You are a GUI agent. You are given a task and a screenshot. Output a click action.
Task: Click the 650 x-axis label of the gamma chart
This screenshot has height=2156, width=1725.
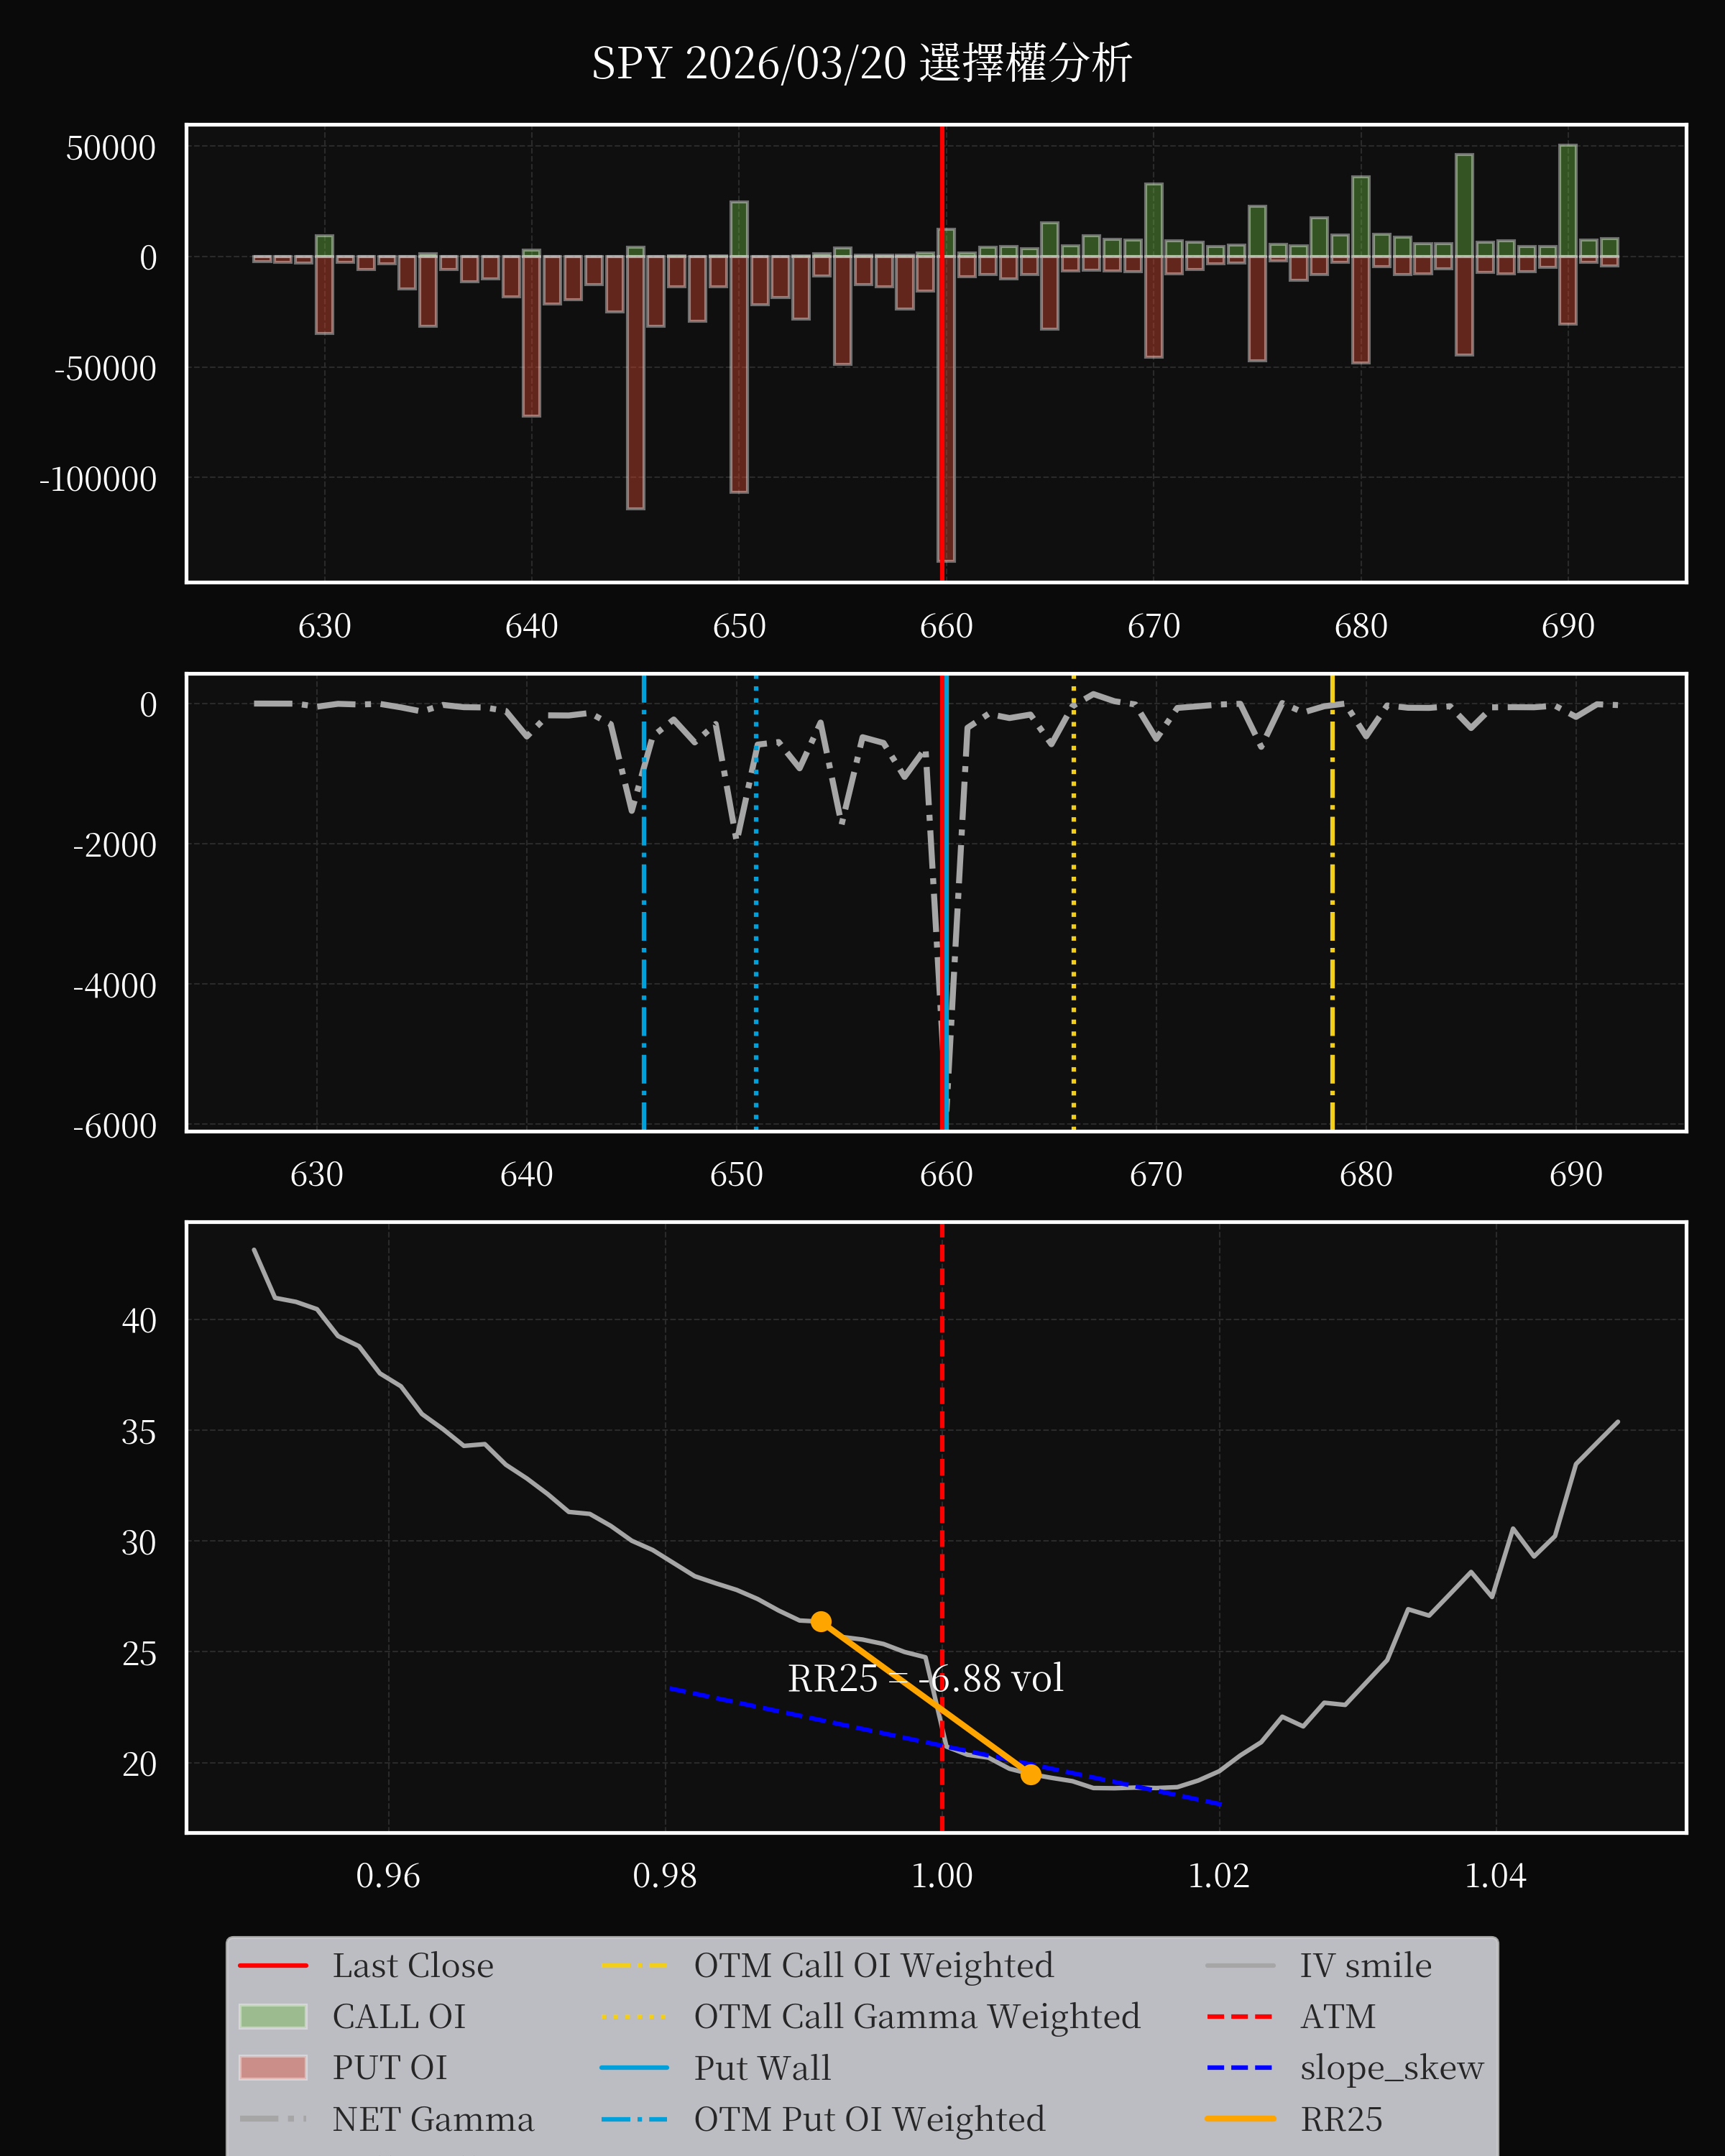[736, 1174]
